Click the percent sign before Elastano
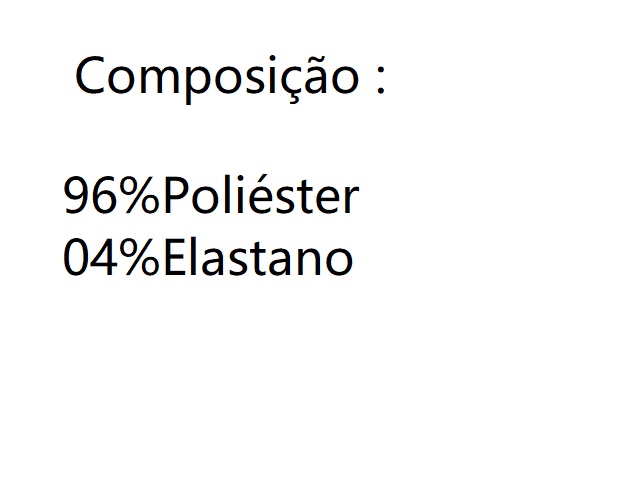This screenshot has width=640, height=500. pyautogui.click(x=139, y=257)
